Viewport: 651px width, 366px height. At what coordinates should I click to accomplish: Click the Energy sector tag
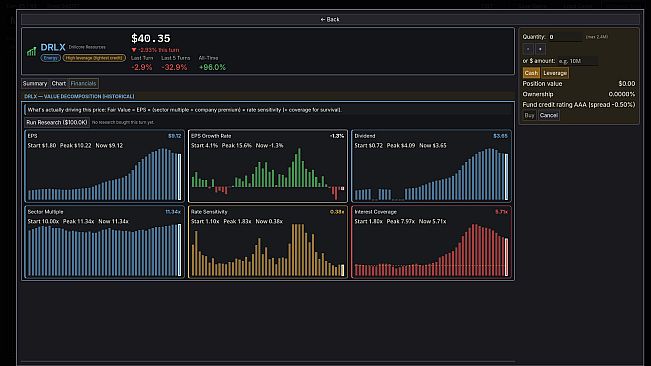(x=50, y=58)
